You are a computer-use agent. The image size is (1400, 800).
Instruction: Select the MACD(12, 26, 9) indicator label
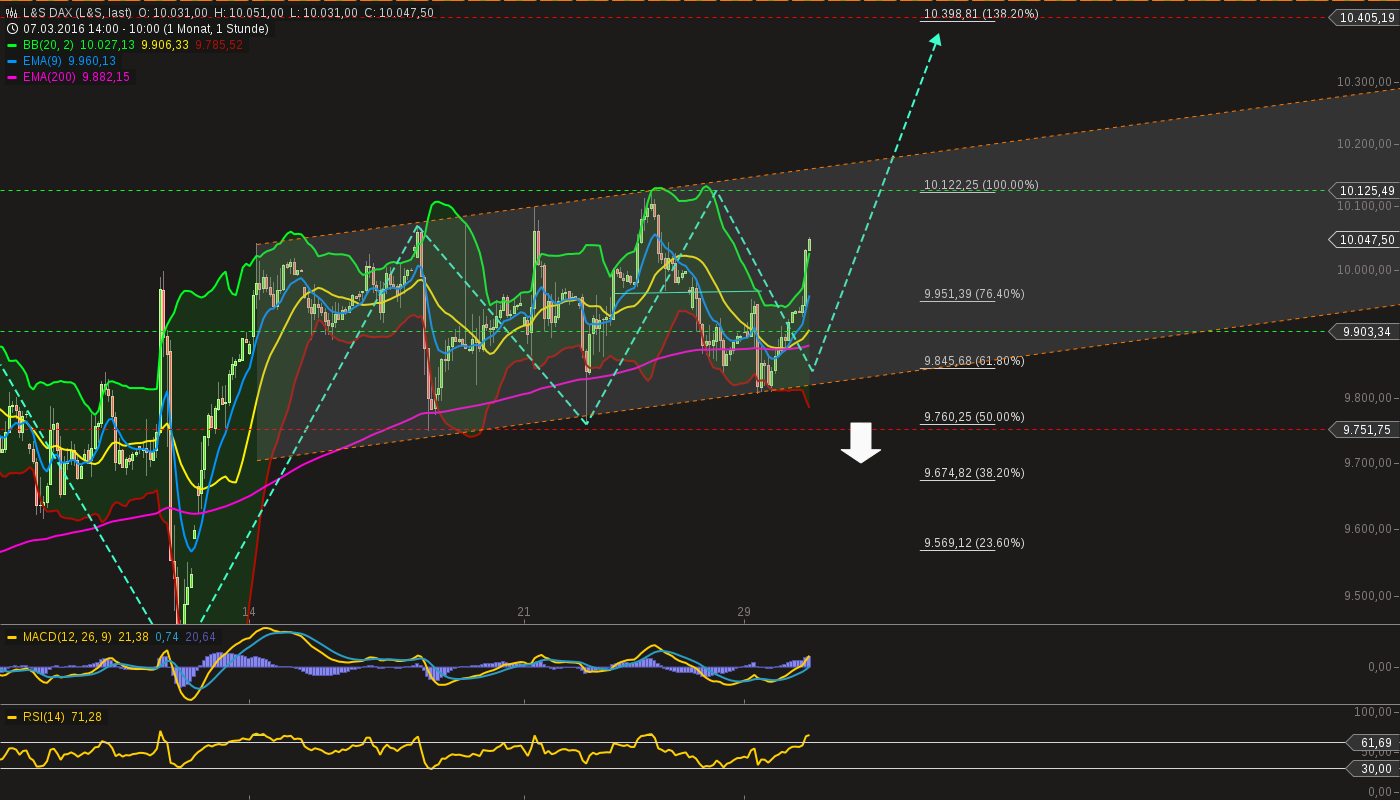(66, 637)
